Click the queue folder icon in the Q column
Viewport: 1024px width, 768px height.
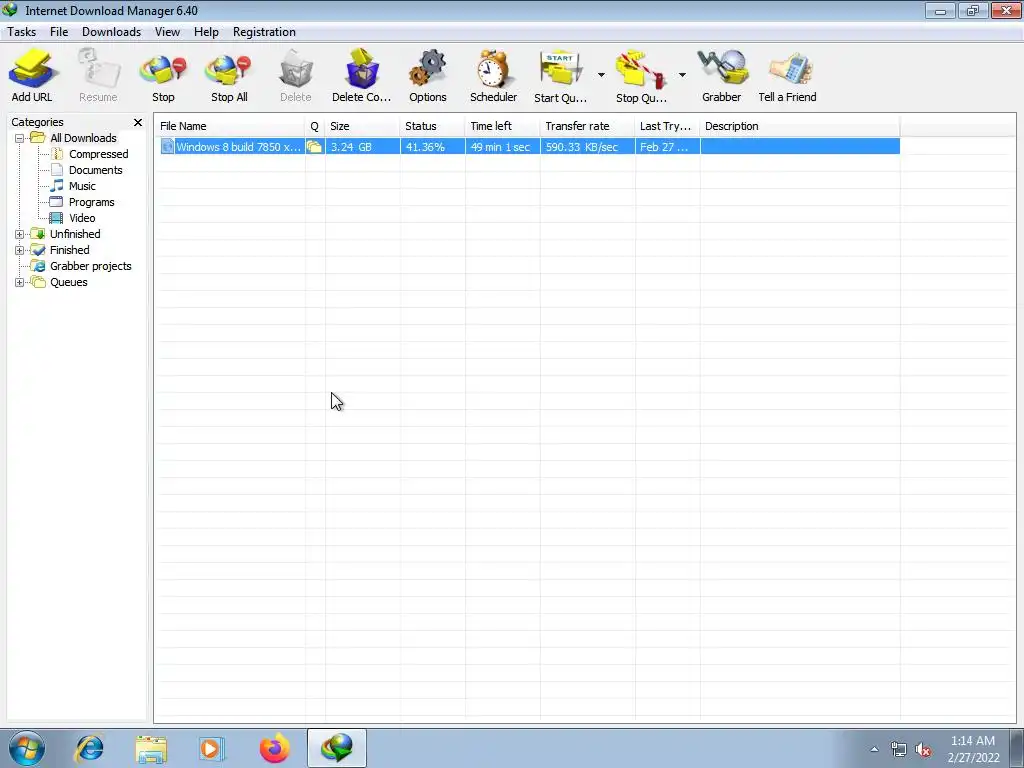(314, 147)
